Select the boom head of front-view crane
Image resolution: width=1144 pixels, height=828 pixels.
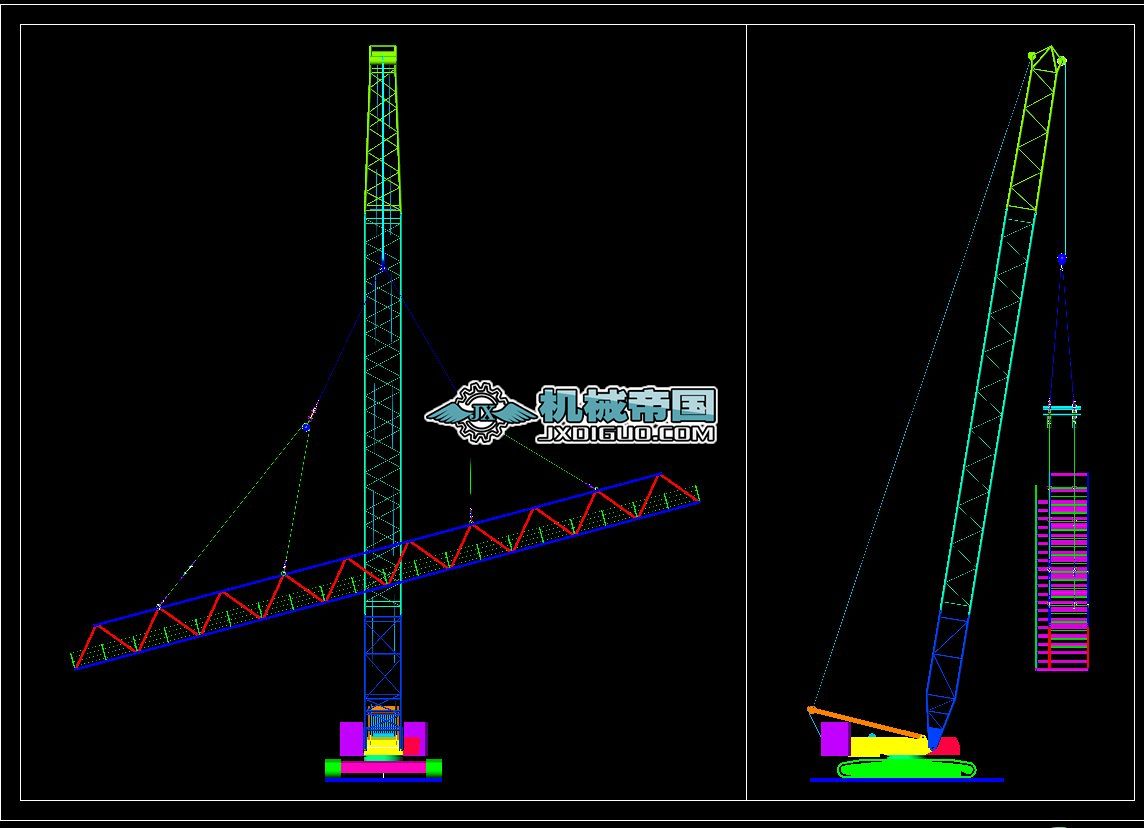pyautogui.click(x=382, y=55)
